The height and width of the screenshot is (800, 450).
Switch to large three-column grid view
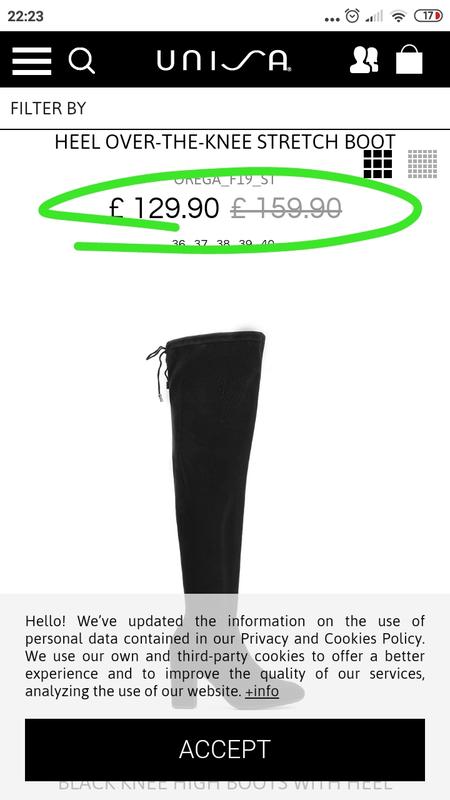tap(378, 164)
